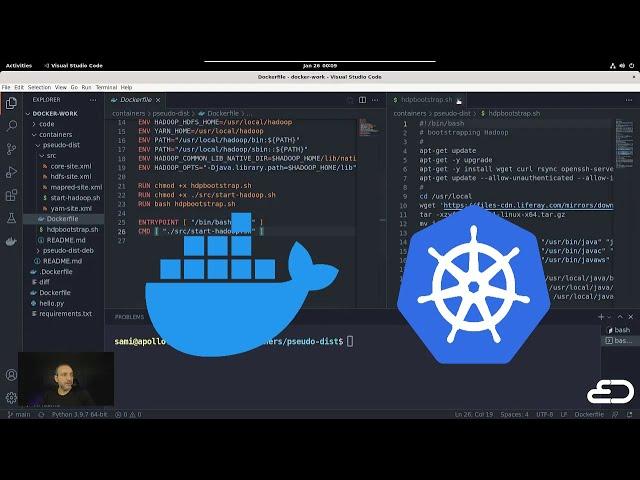Open more actions for left editor group
Viewport: 640px width, 480px height.
[375, 100]
